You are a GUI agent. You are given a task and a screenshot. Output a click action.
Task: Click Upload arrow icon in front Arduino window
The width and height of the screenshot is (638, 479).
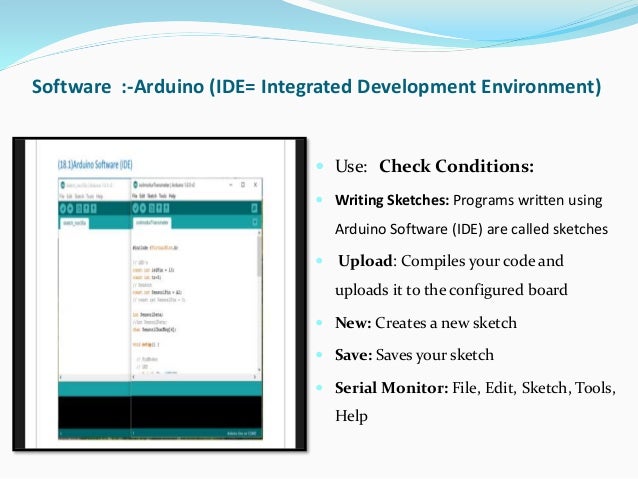click(x=143, y=208)
